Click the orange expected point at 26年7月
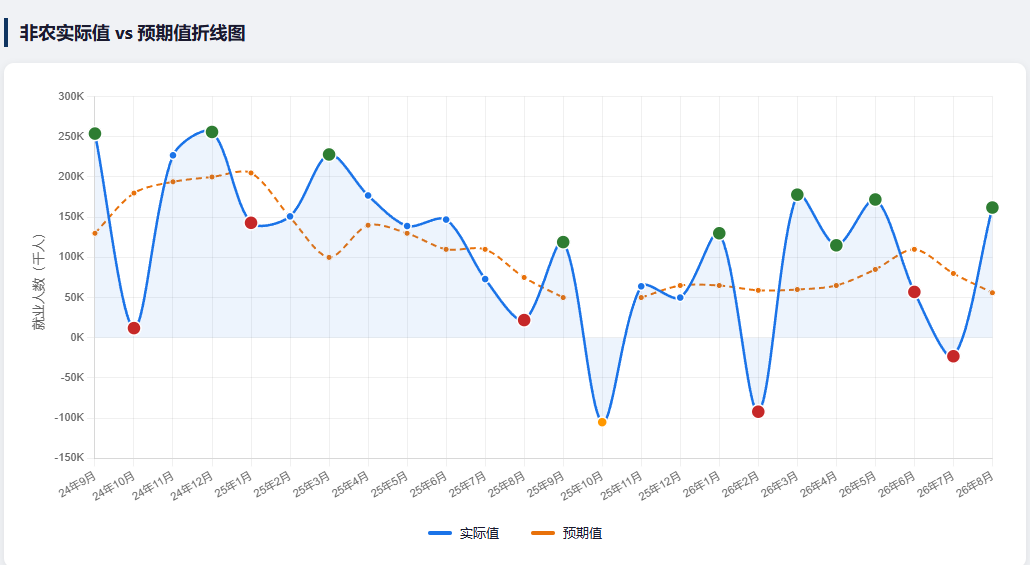Viewport: 1030px width, 565px height. click(953, 273)
